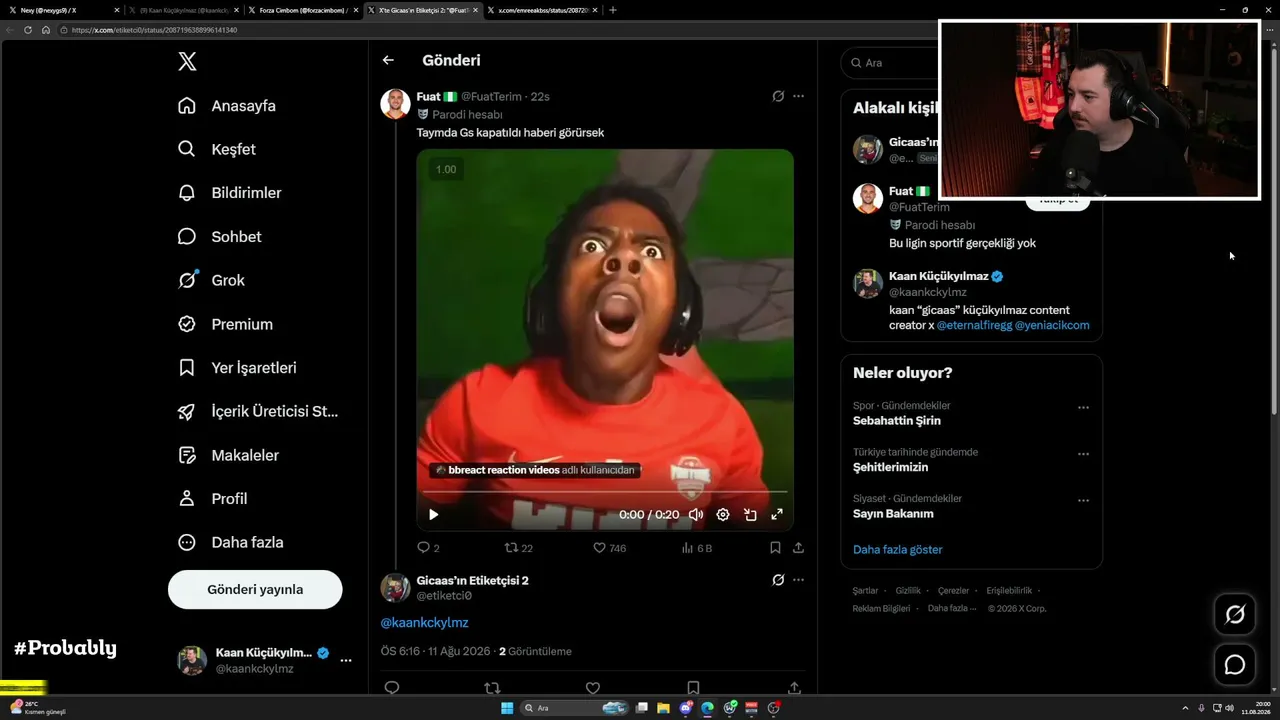Click the Ara search field on X
Viewport: 1280px width, 720px height.
click(x=890, y=63)
